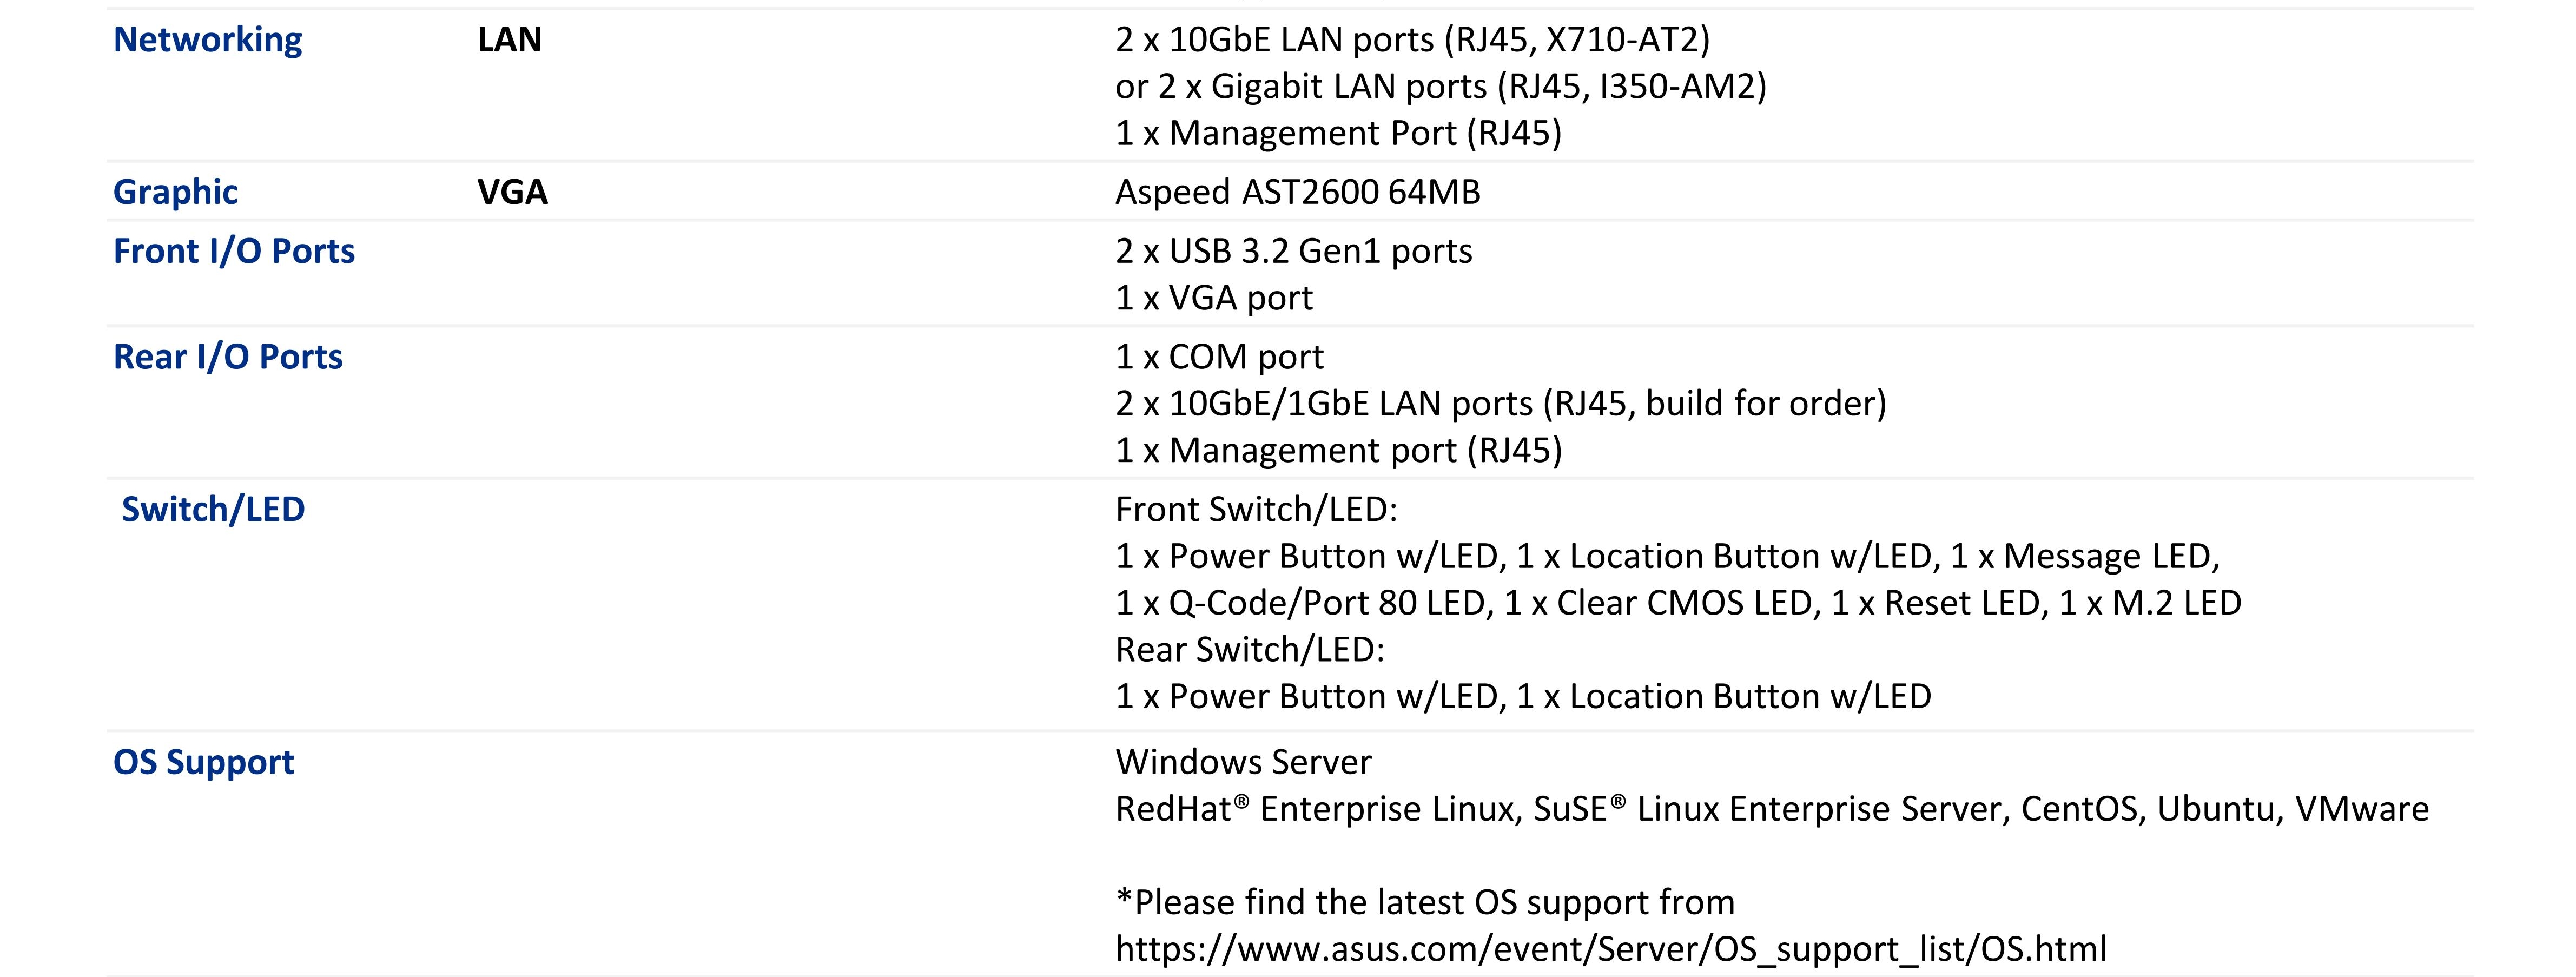Click the Gigabit LAN ports I350-AM2 line
Image resolution: width=2576 pixels, height=977 pixels.
[1441, 86]
